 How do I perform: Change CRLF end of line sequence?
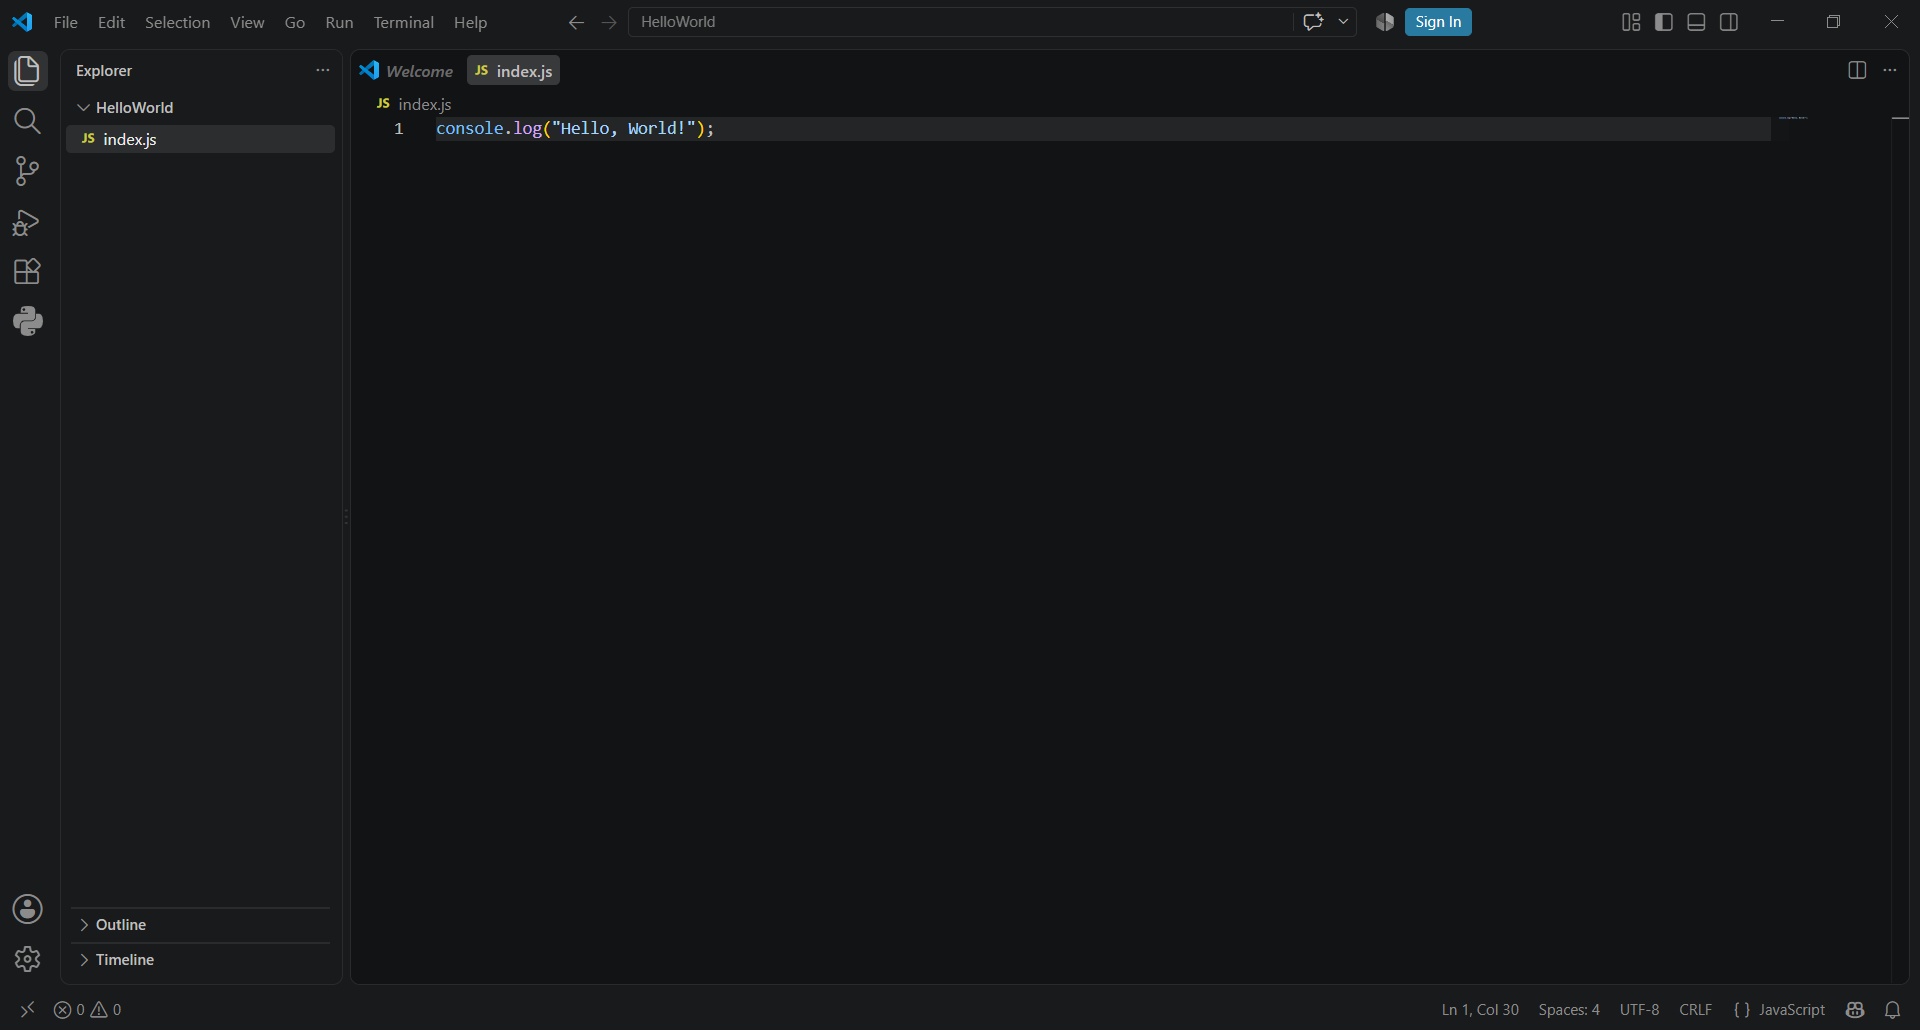[x=1695, y=1010]
